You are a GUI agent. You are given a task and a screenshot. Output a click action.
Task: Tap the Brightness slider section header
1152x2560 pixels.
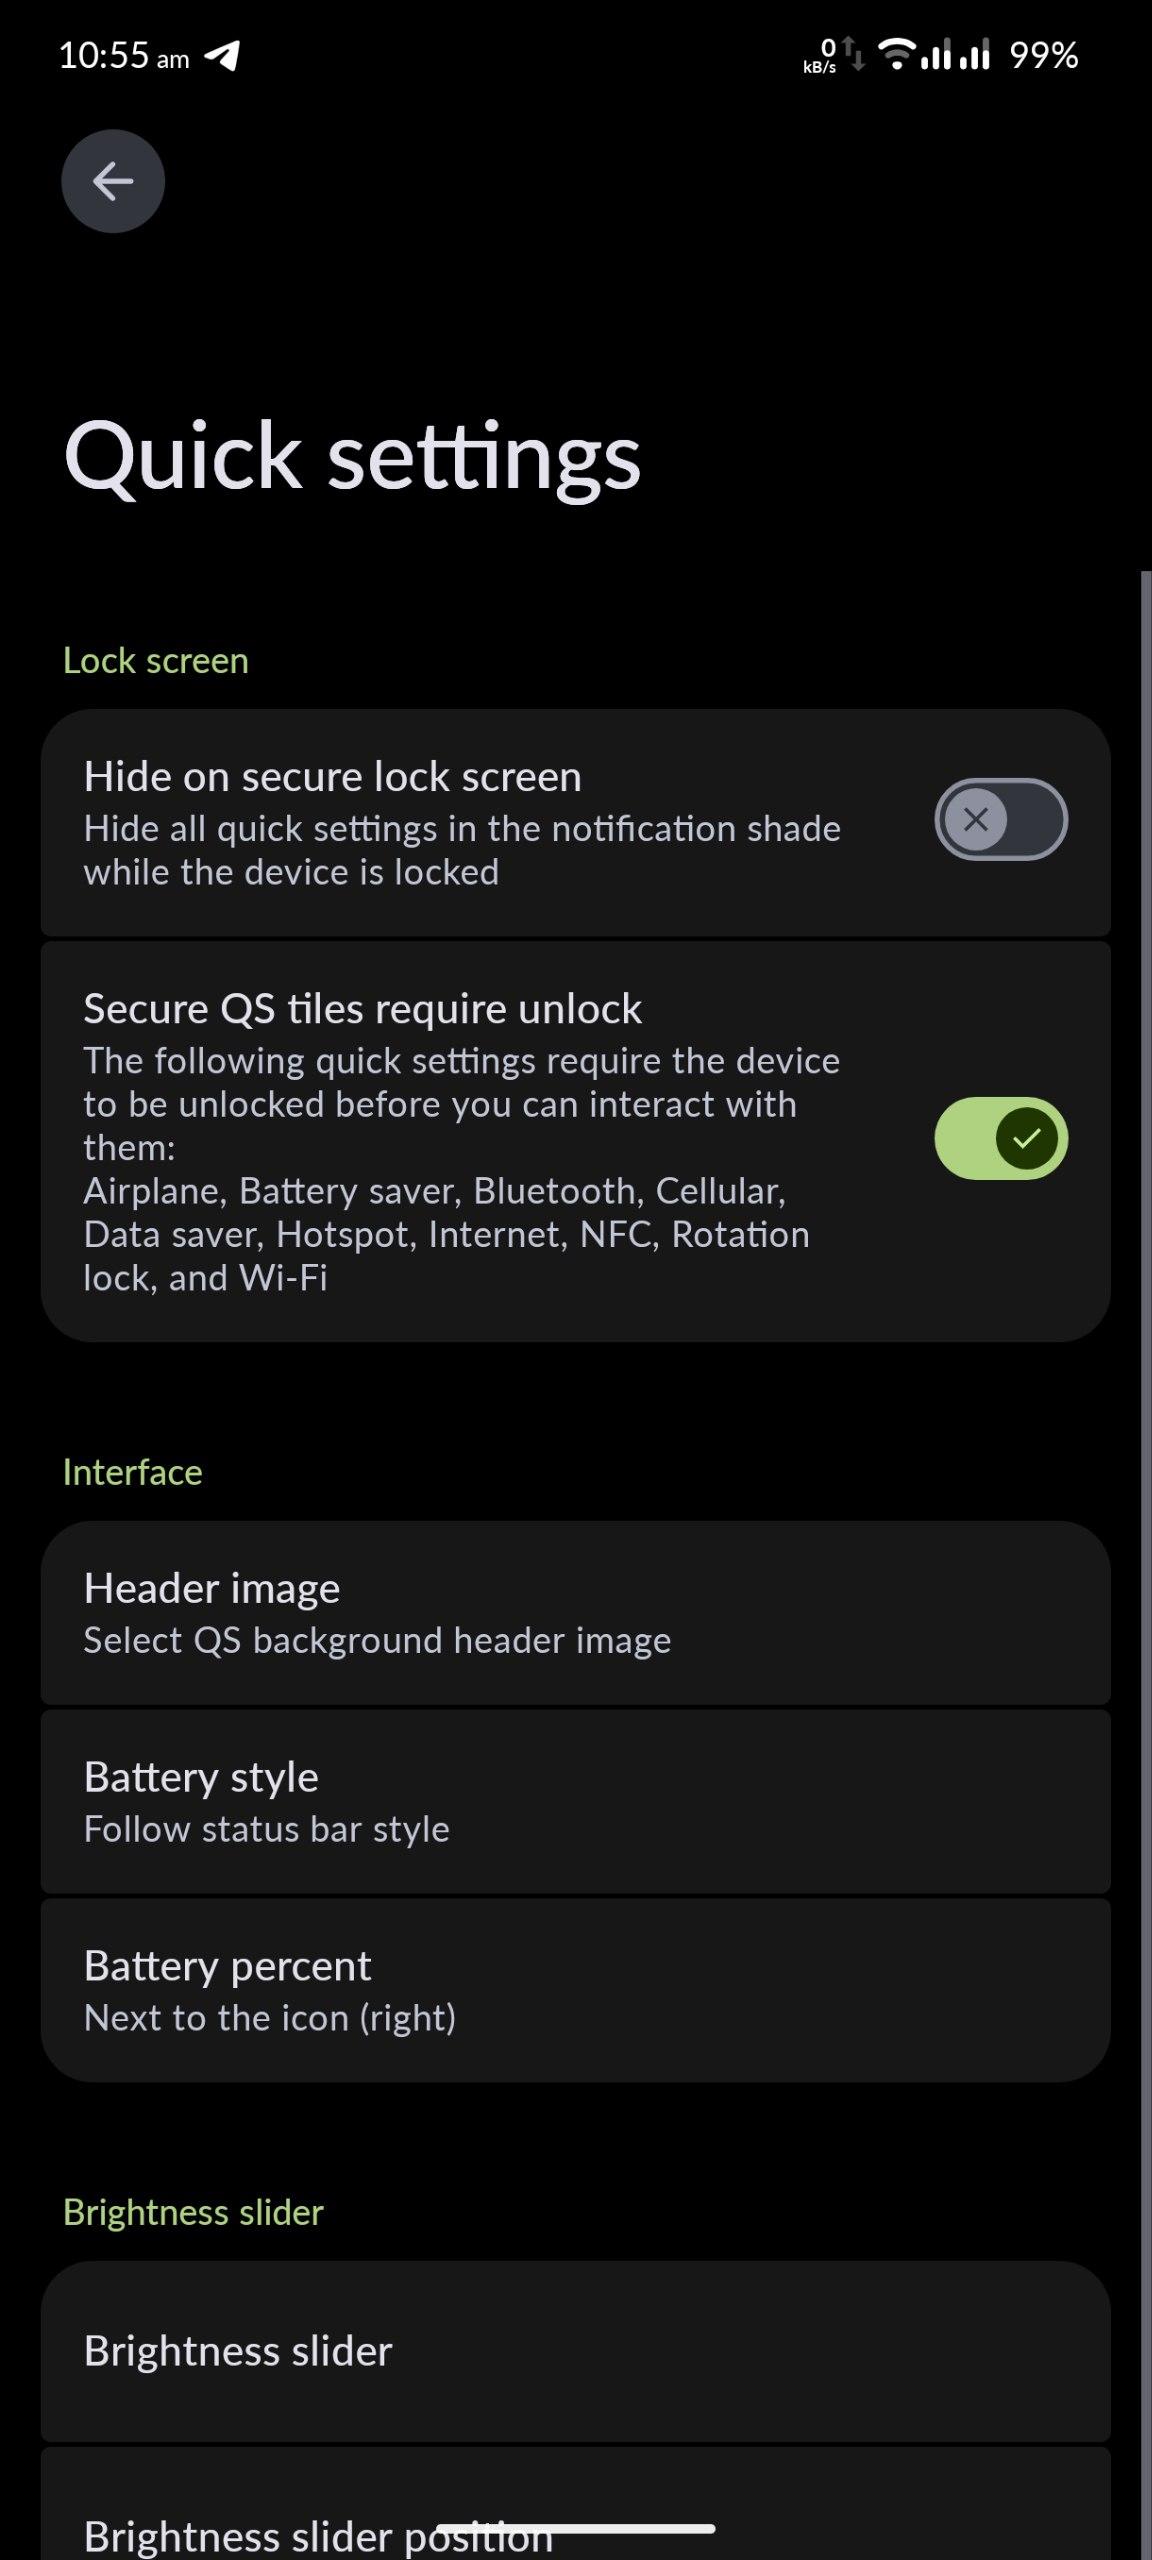[x=193, y=2212]
